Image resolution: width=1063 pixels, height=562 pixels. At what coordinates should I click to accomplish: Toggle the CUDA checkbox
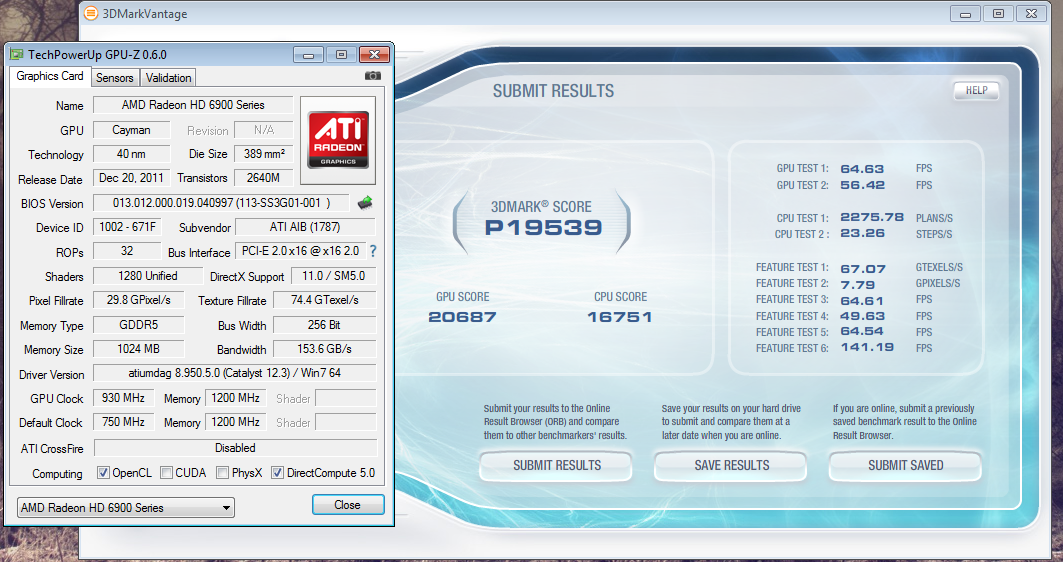[x=166, y=473]
